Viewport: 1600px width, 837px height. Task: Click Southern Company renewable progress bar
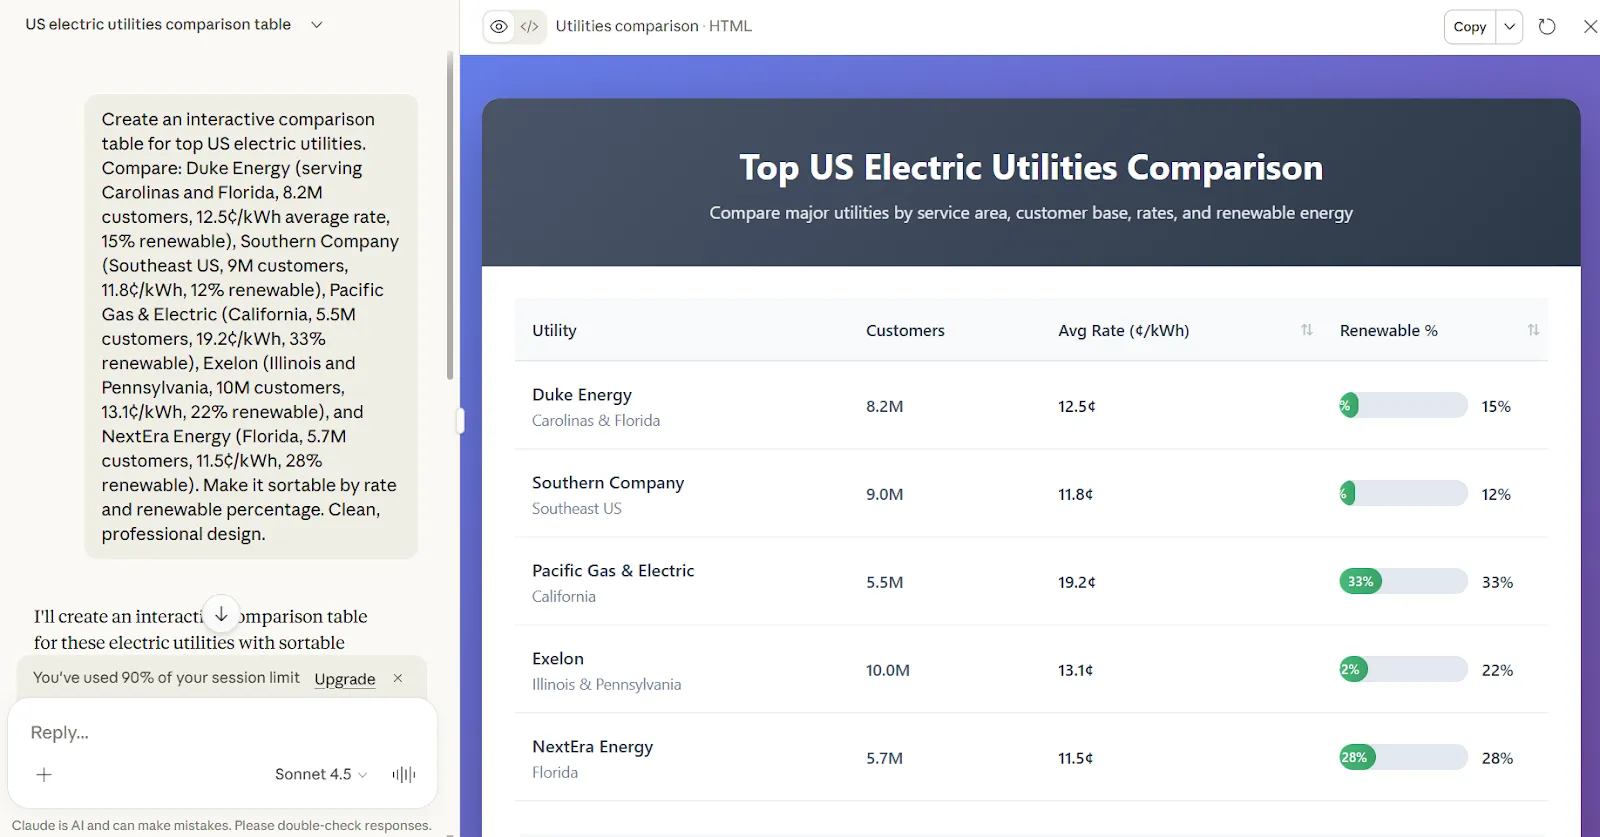1404,494
